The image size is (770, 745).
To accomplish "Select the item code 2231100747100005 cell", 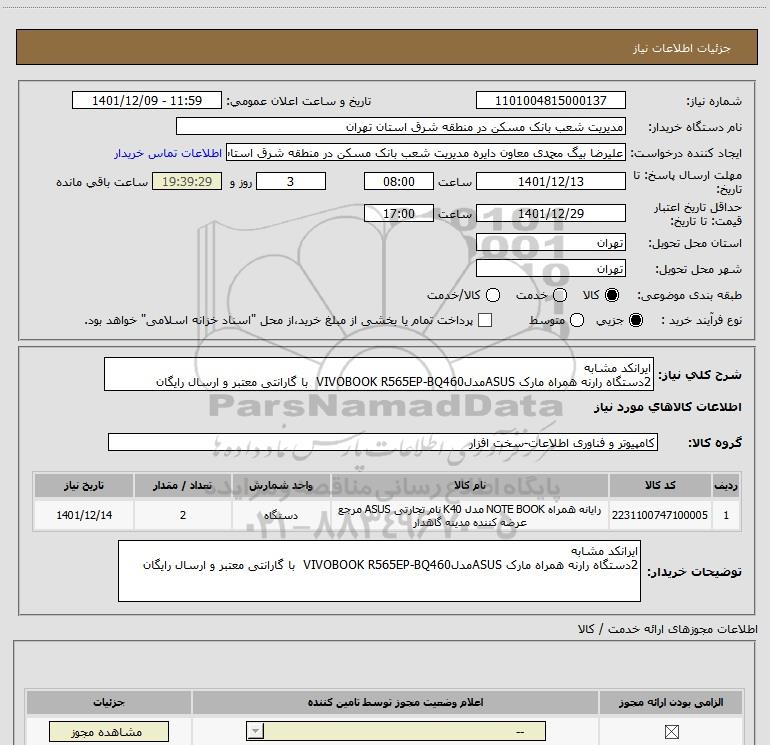I will coord(660,515).
